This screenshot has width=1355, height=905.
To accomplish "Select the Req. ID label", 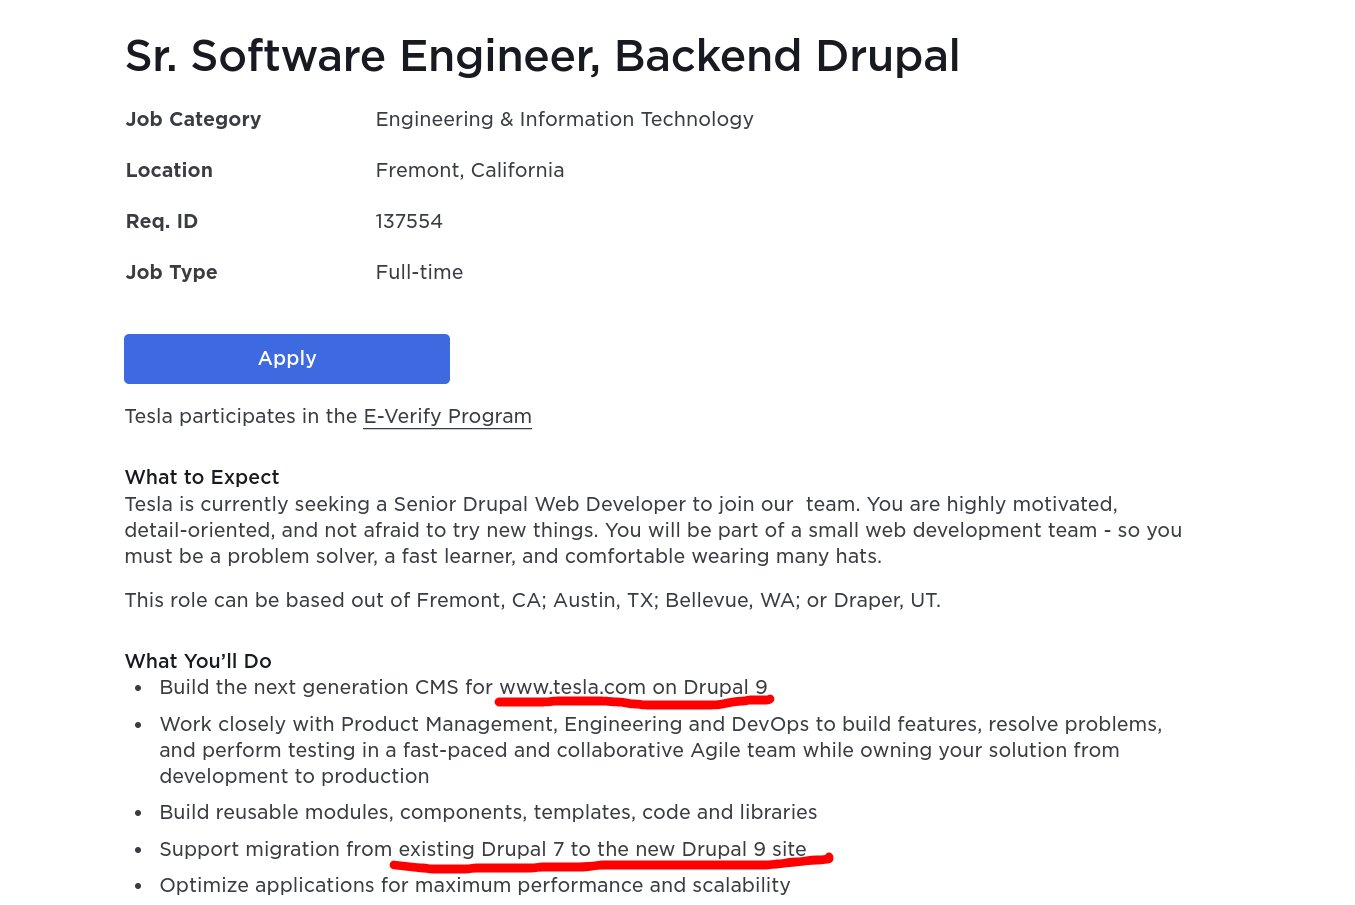I will point(161,221).
